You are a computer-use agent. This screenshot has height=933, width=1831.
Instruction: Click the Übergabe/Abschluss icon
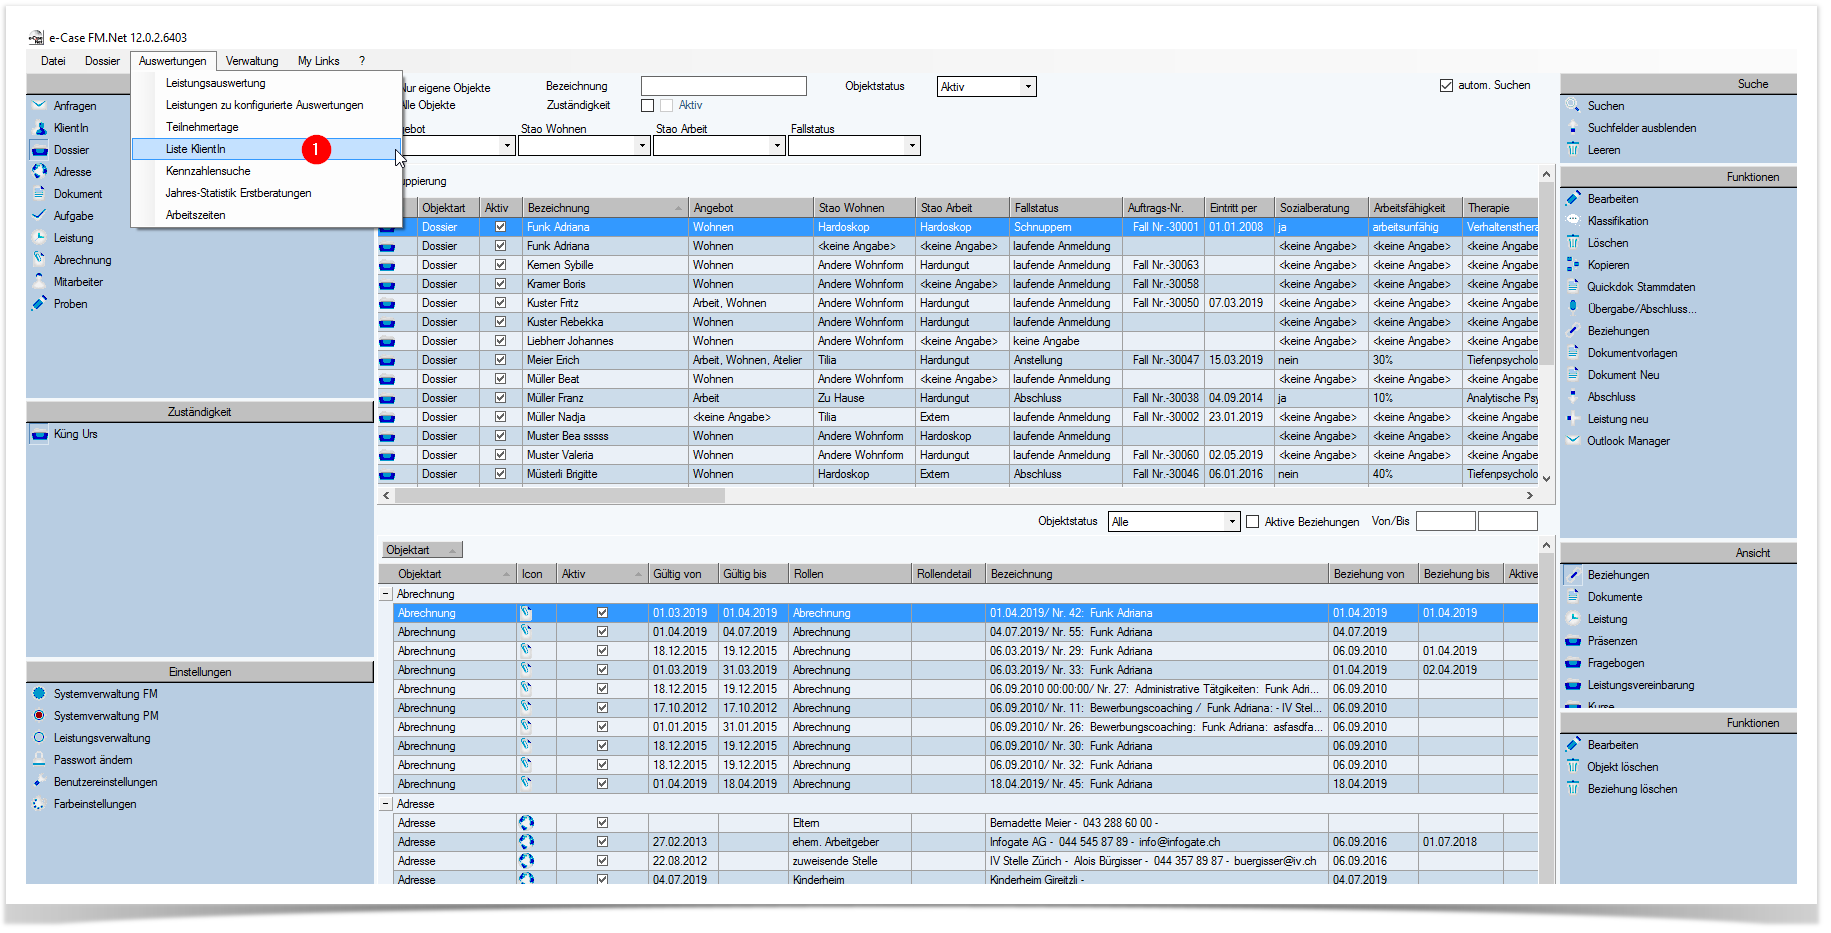click(x=1573, y=308)
